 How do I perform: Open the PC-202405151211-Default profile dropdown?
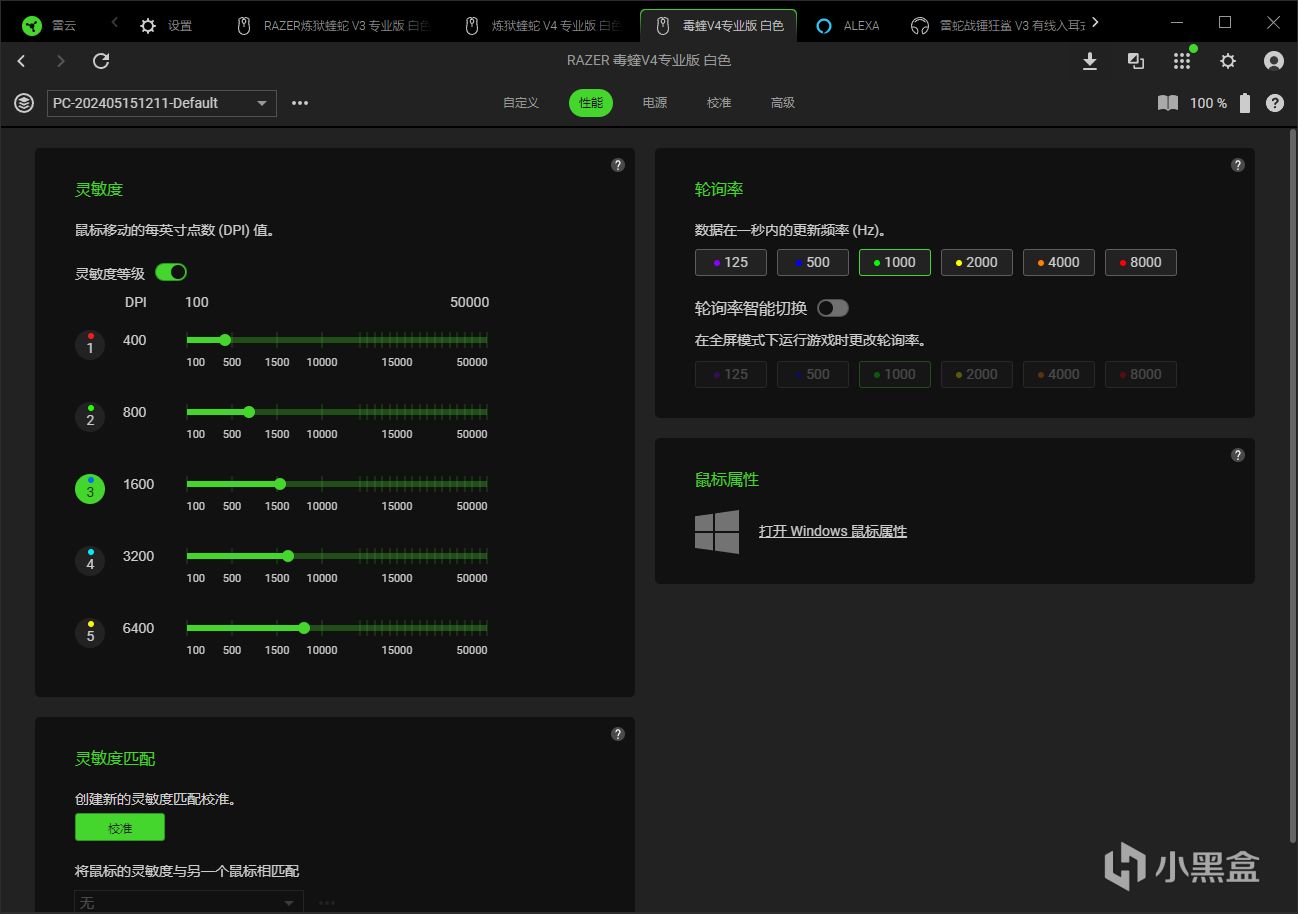click(x=162, y=103)
